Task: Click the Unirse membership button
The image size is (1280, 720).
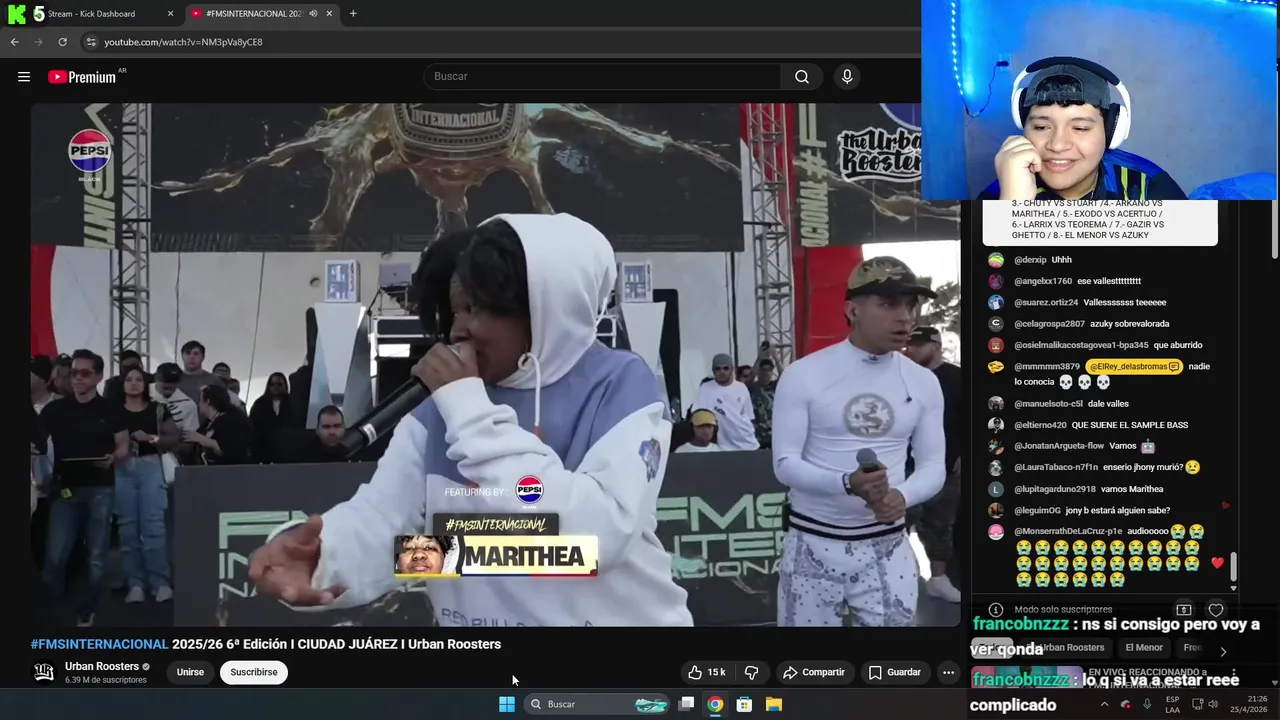Action: point(190,672)
